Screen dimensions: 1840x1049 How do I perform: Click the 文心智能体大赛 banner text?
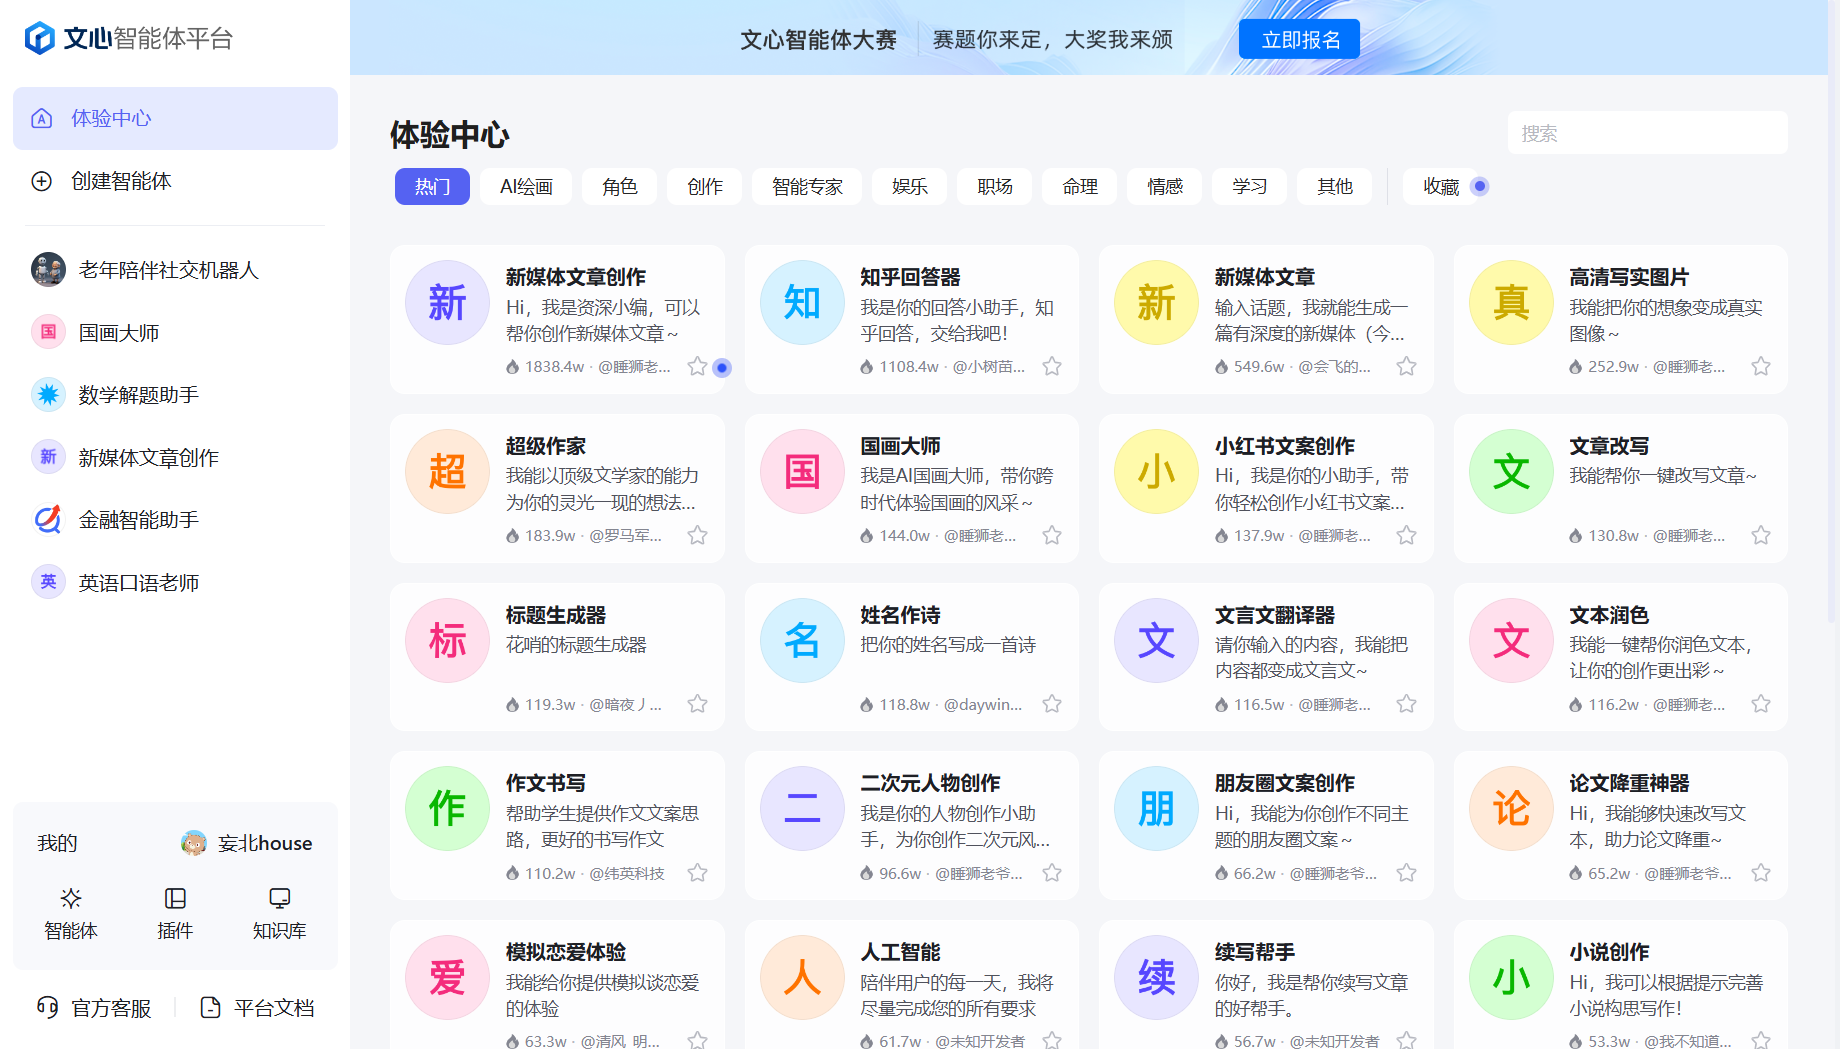pyautogui.click(x=818, y=40)
